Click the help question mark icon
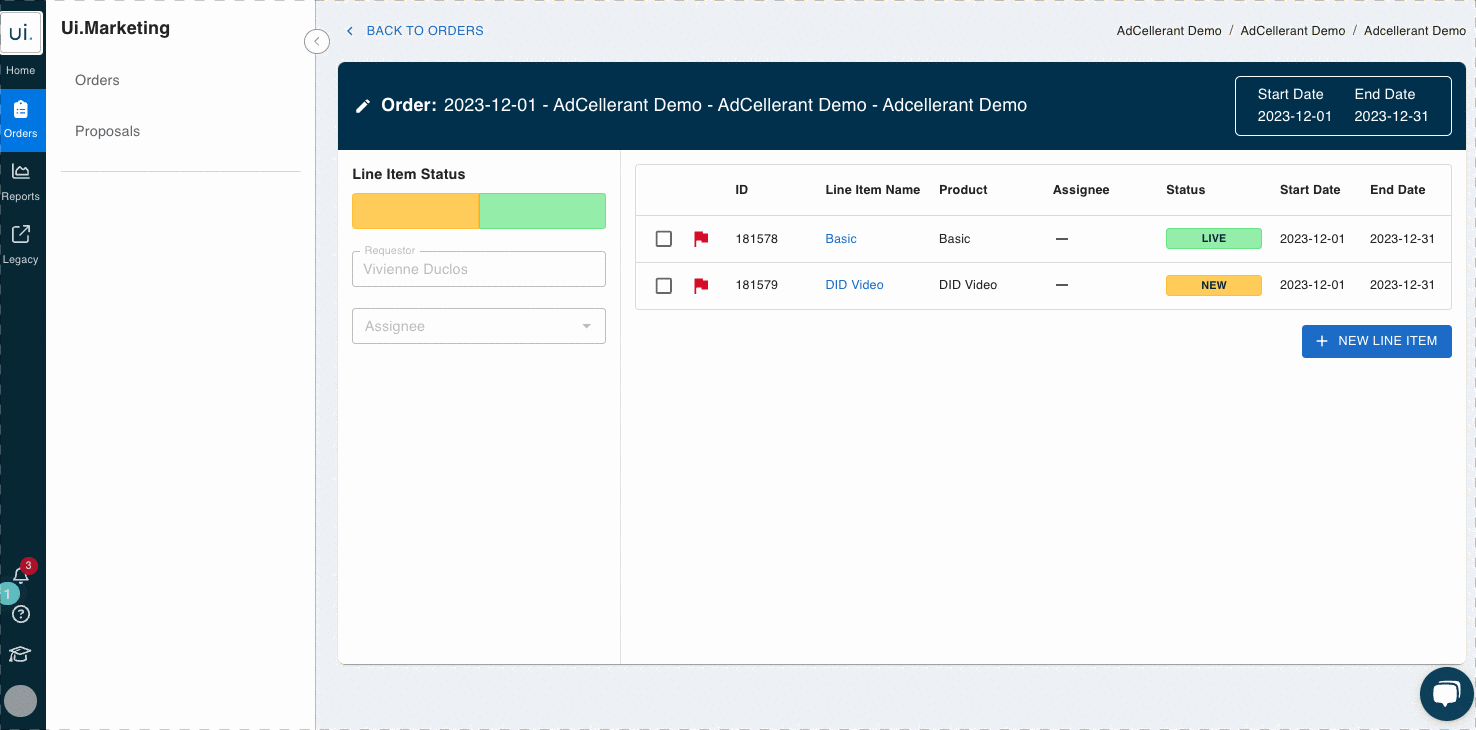1476x730 pixels. tap(21, 614)
